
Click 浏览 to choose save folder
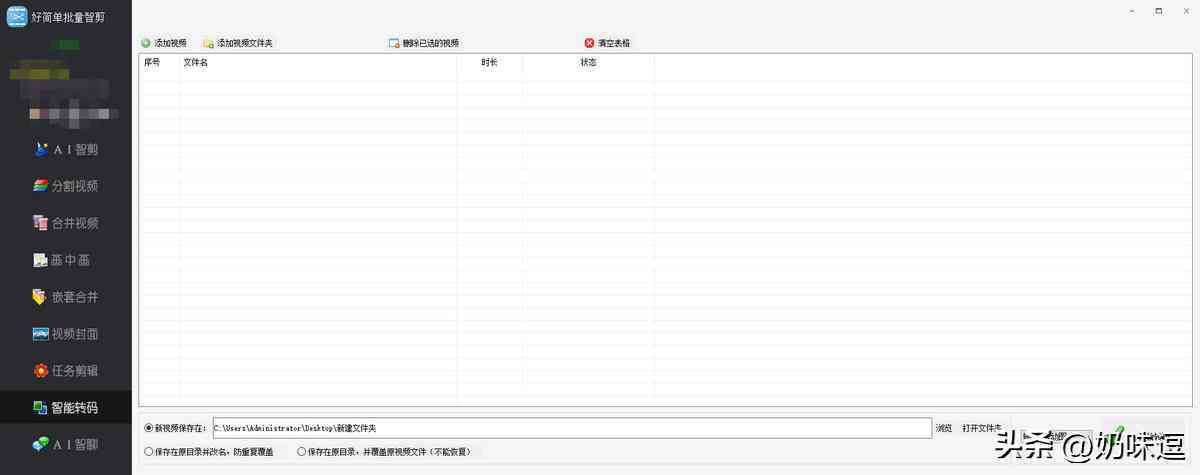coord(944,428)
